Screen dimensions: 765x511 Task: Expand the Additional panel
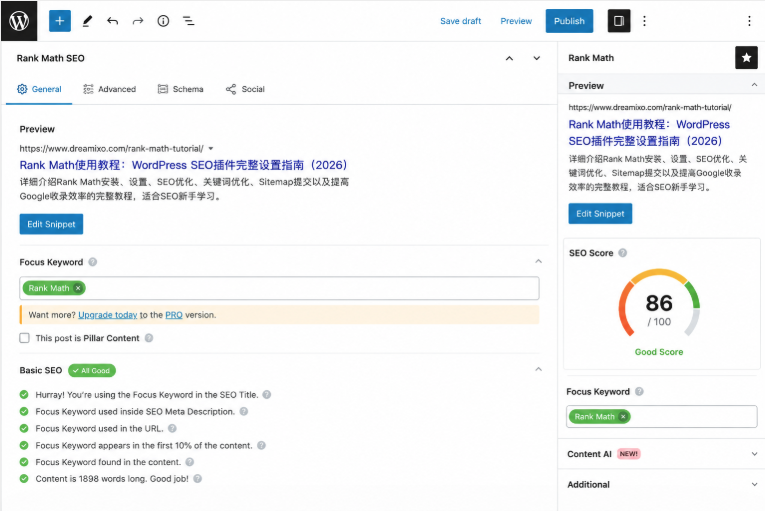click(x=754, y=485)
